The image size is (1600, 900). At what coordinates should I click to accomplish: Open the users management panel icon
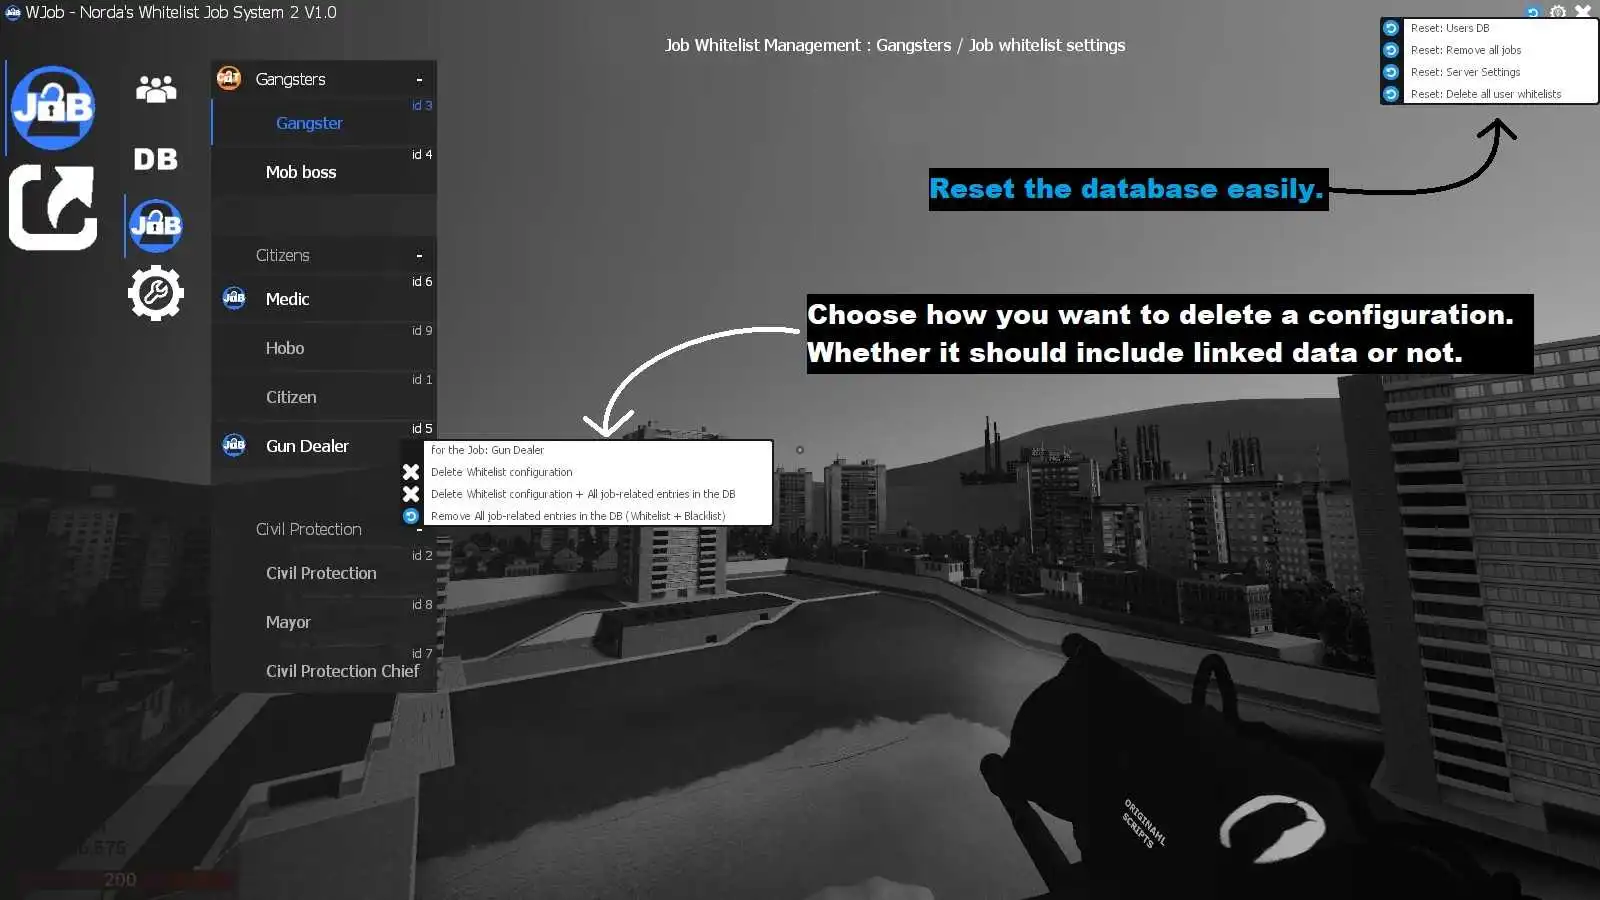(156, 88)
